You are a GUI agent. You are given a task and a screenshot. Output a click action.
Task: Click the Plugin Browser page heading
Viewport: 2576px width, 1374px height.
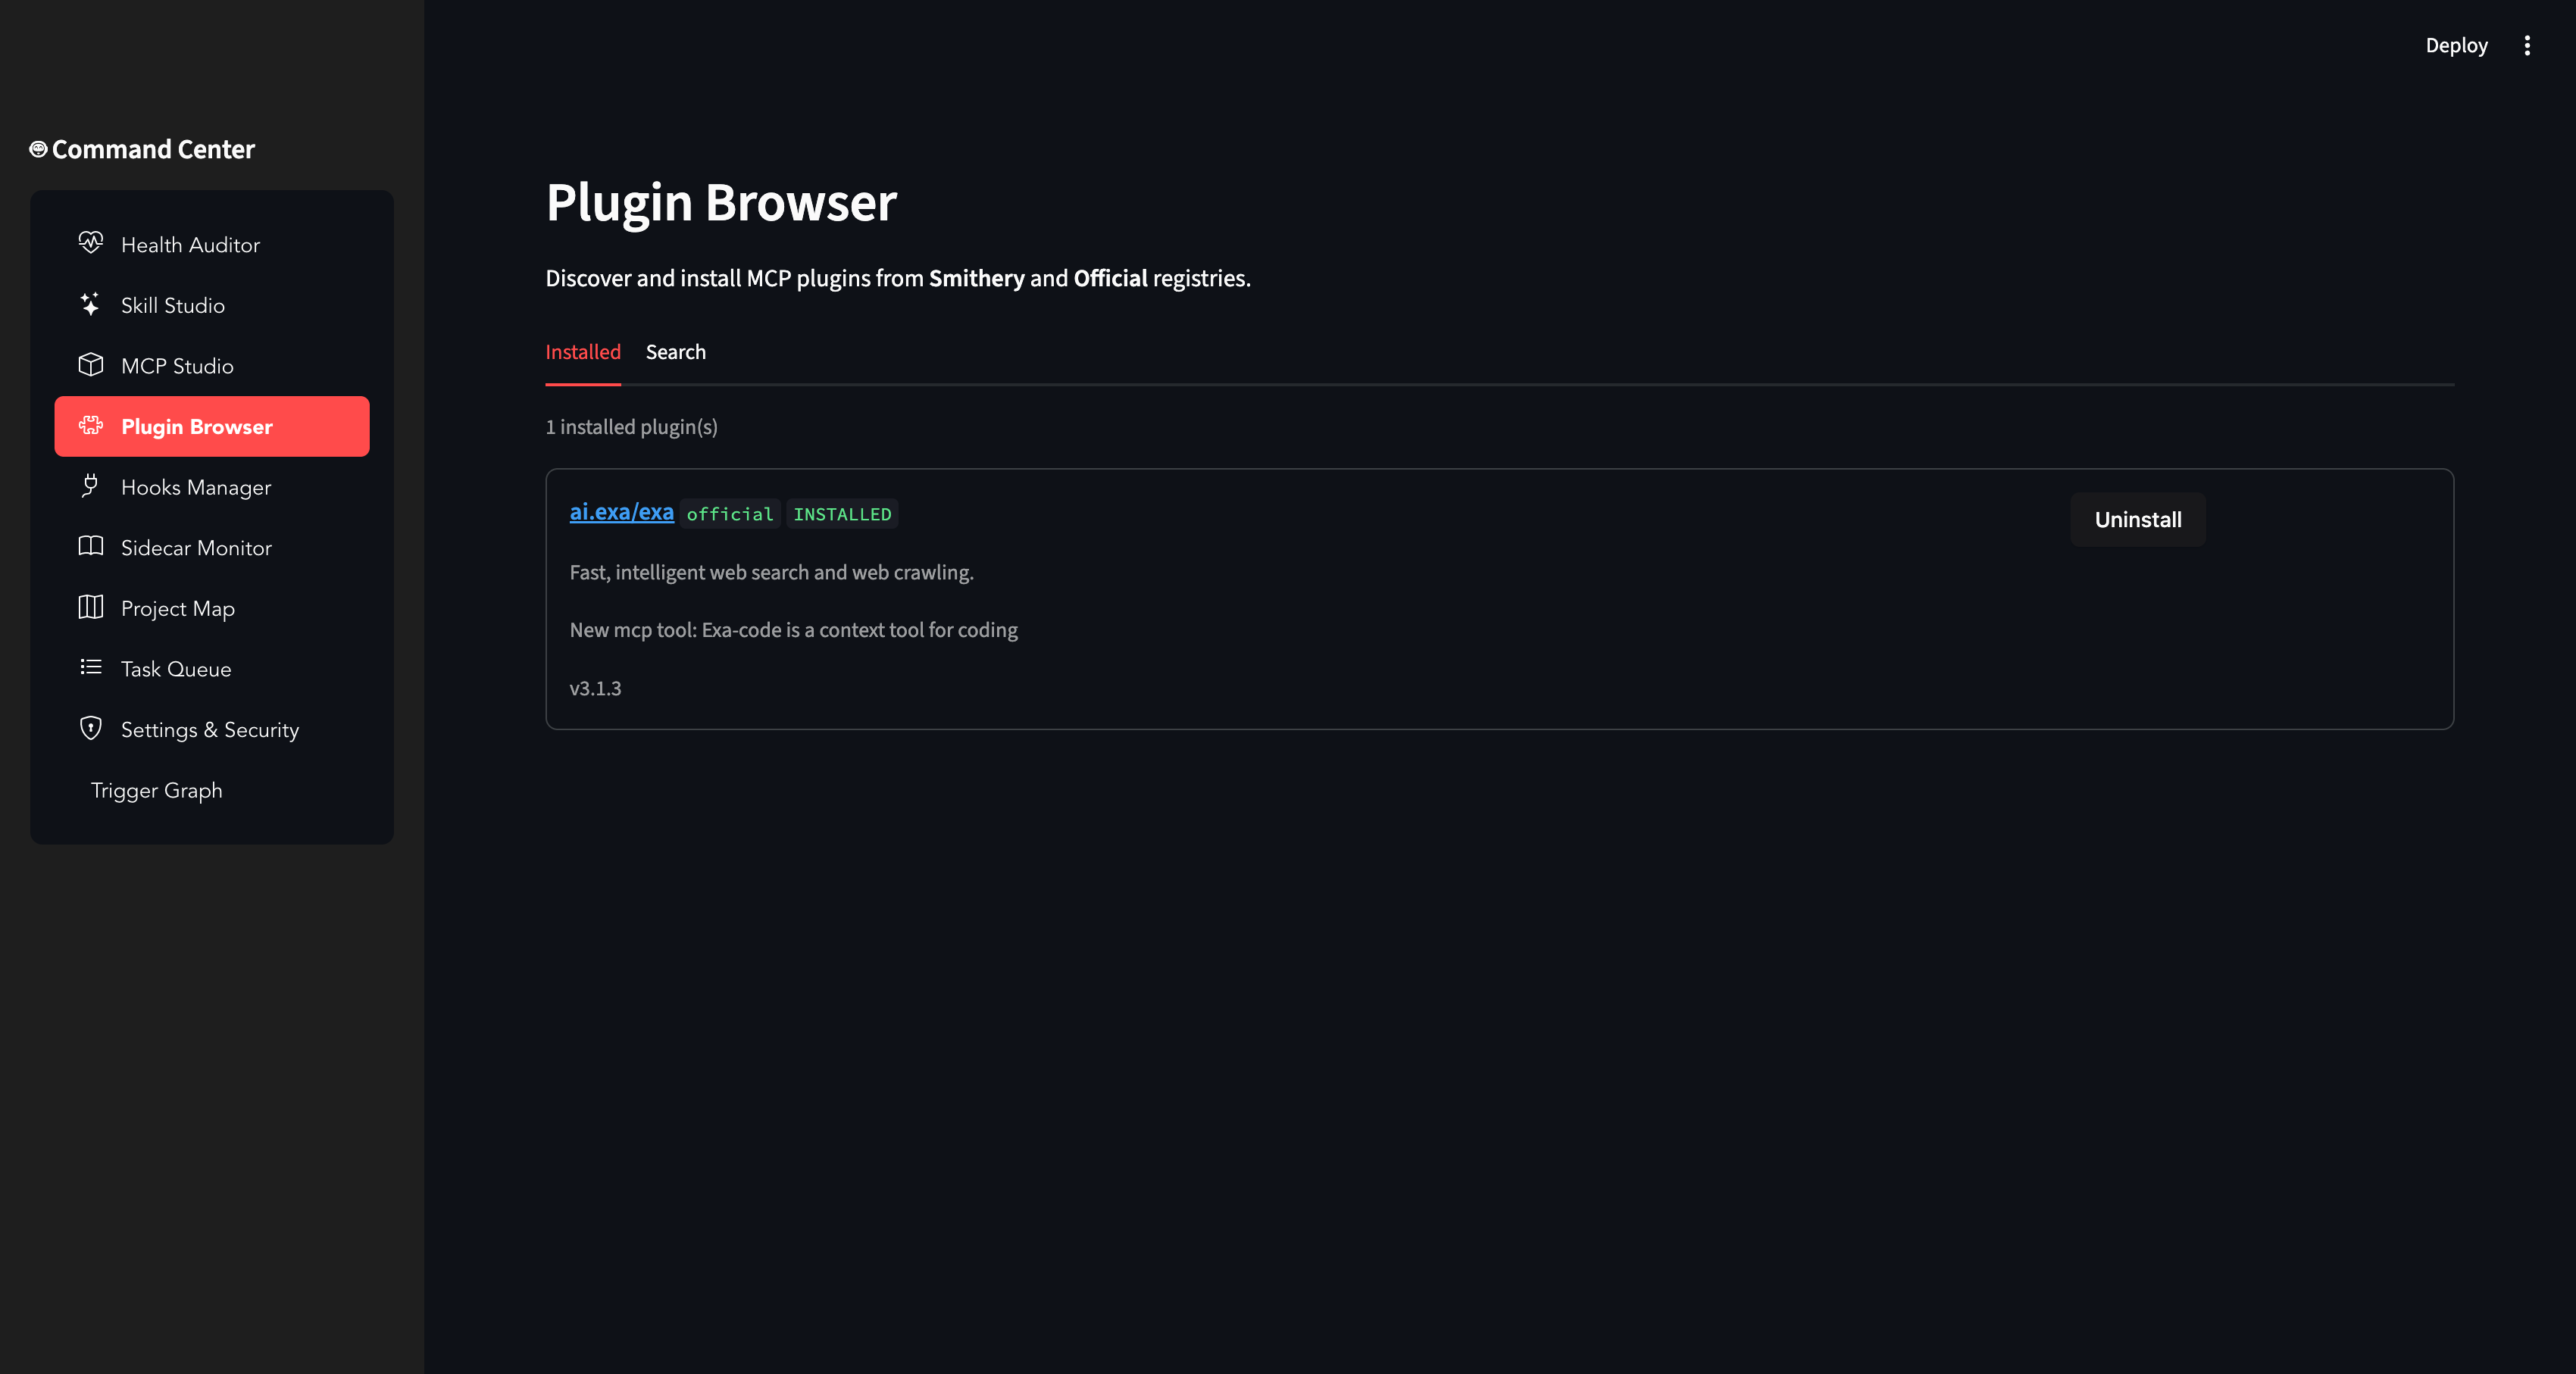(x=721, y=202)
